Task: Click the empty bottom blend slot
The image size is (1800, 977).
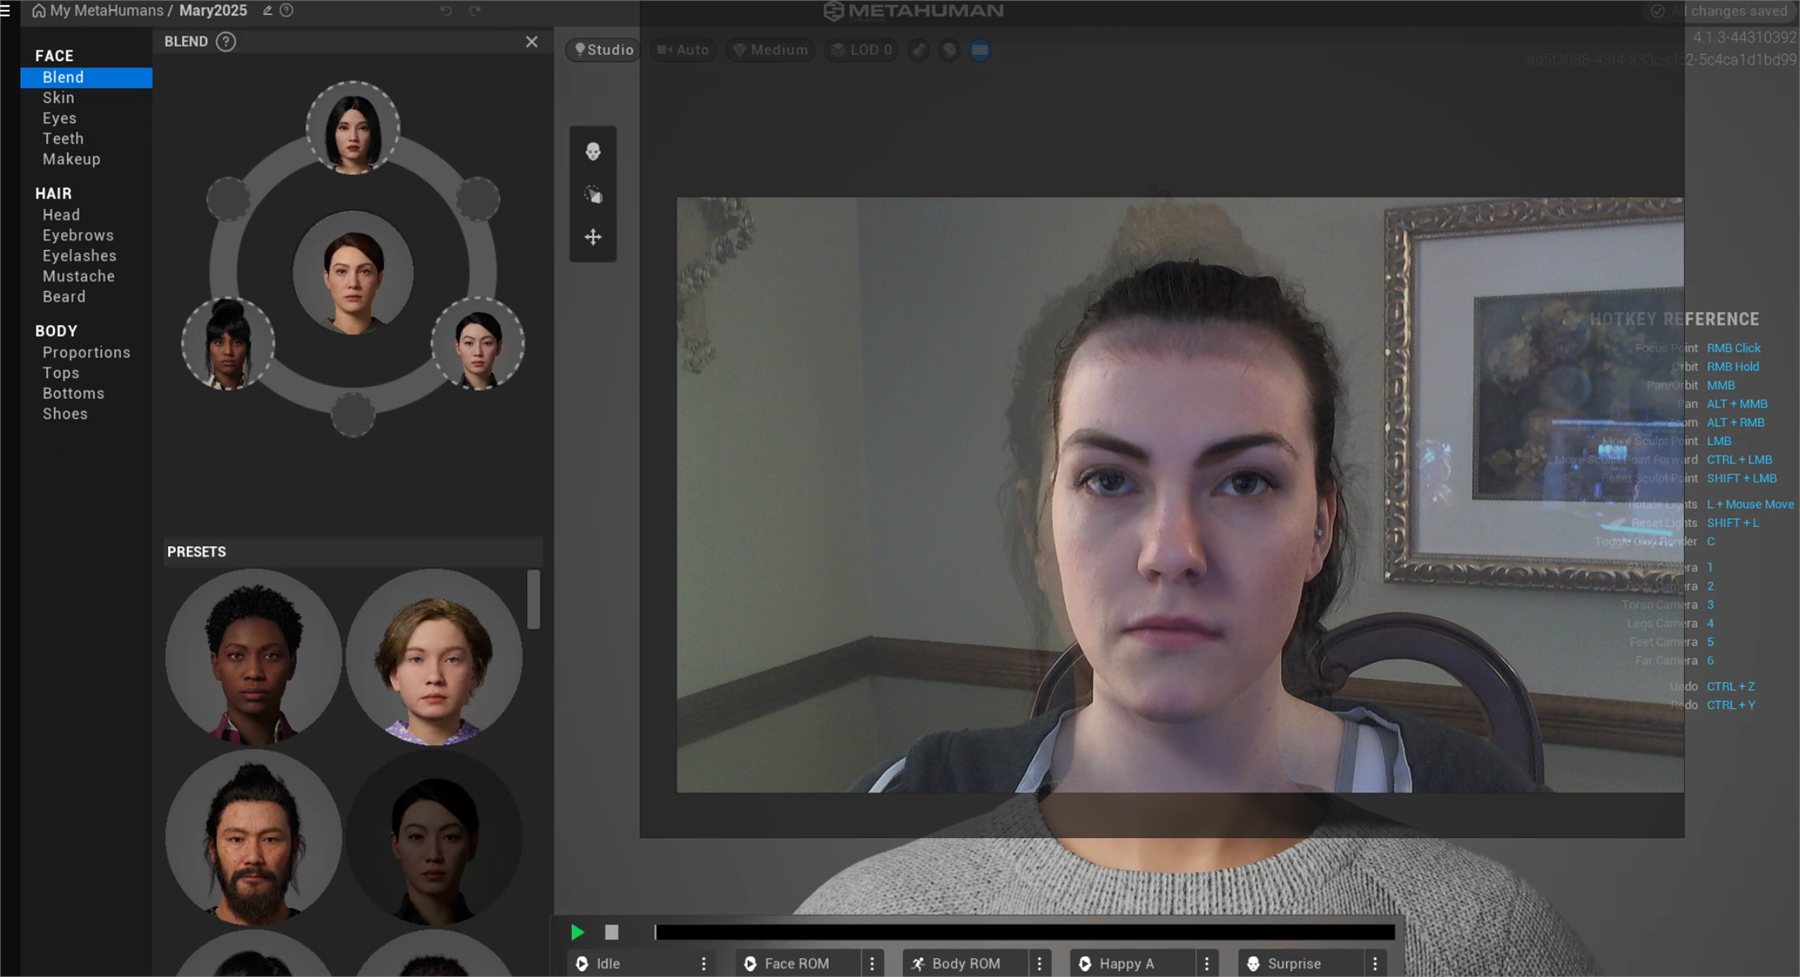Action: (353, 414)
